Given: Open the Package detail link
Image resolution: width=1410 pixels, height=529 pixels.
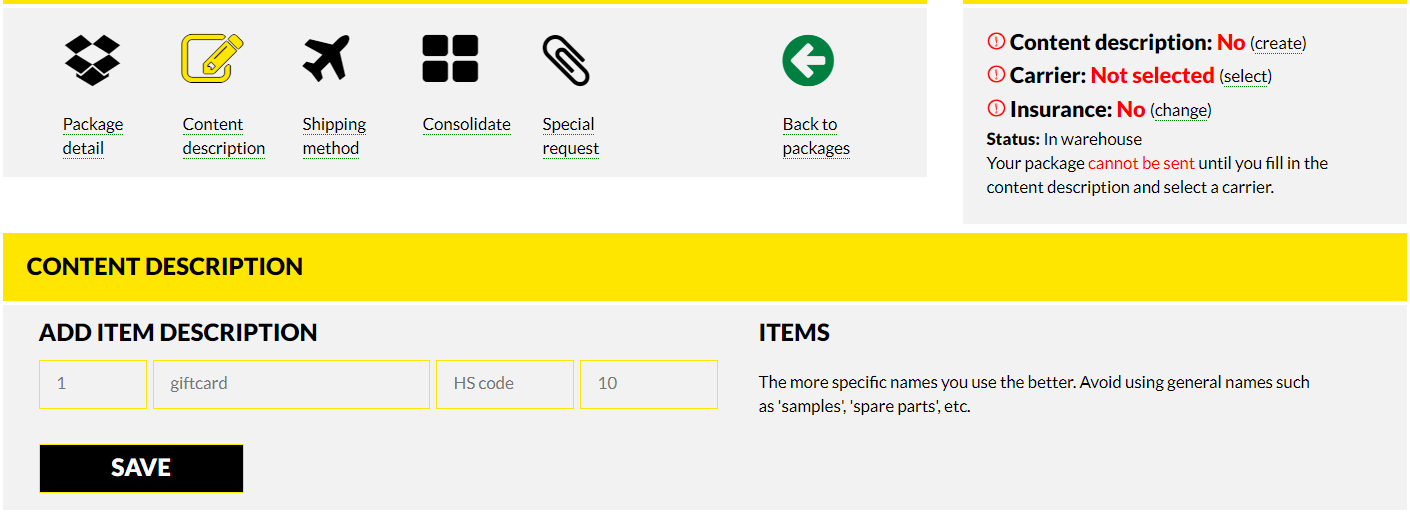Looking at the screenshot, I should (x=93, y=136).
